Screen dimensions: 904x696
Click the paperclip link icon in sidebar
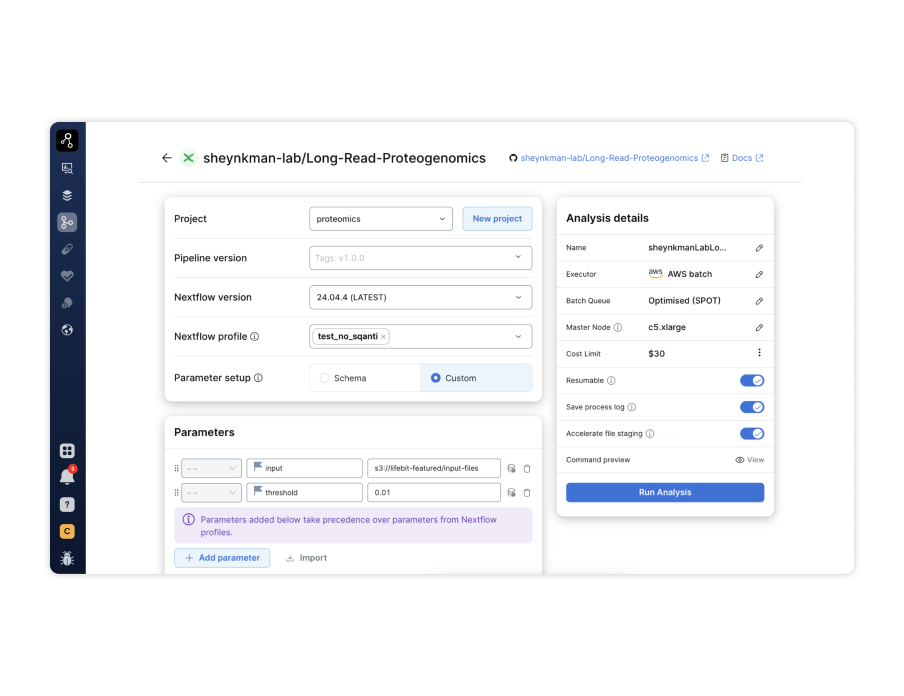67,249
